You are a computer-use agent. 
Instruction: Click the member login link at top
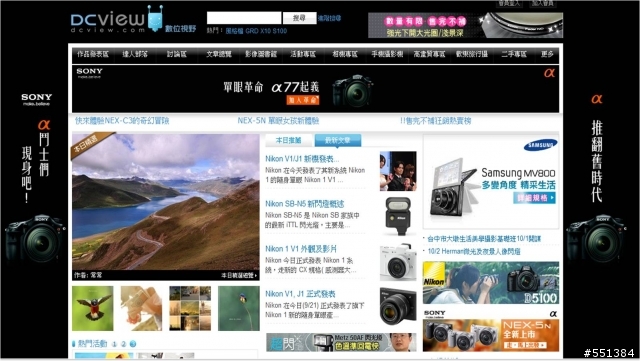(509, 3)
